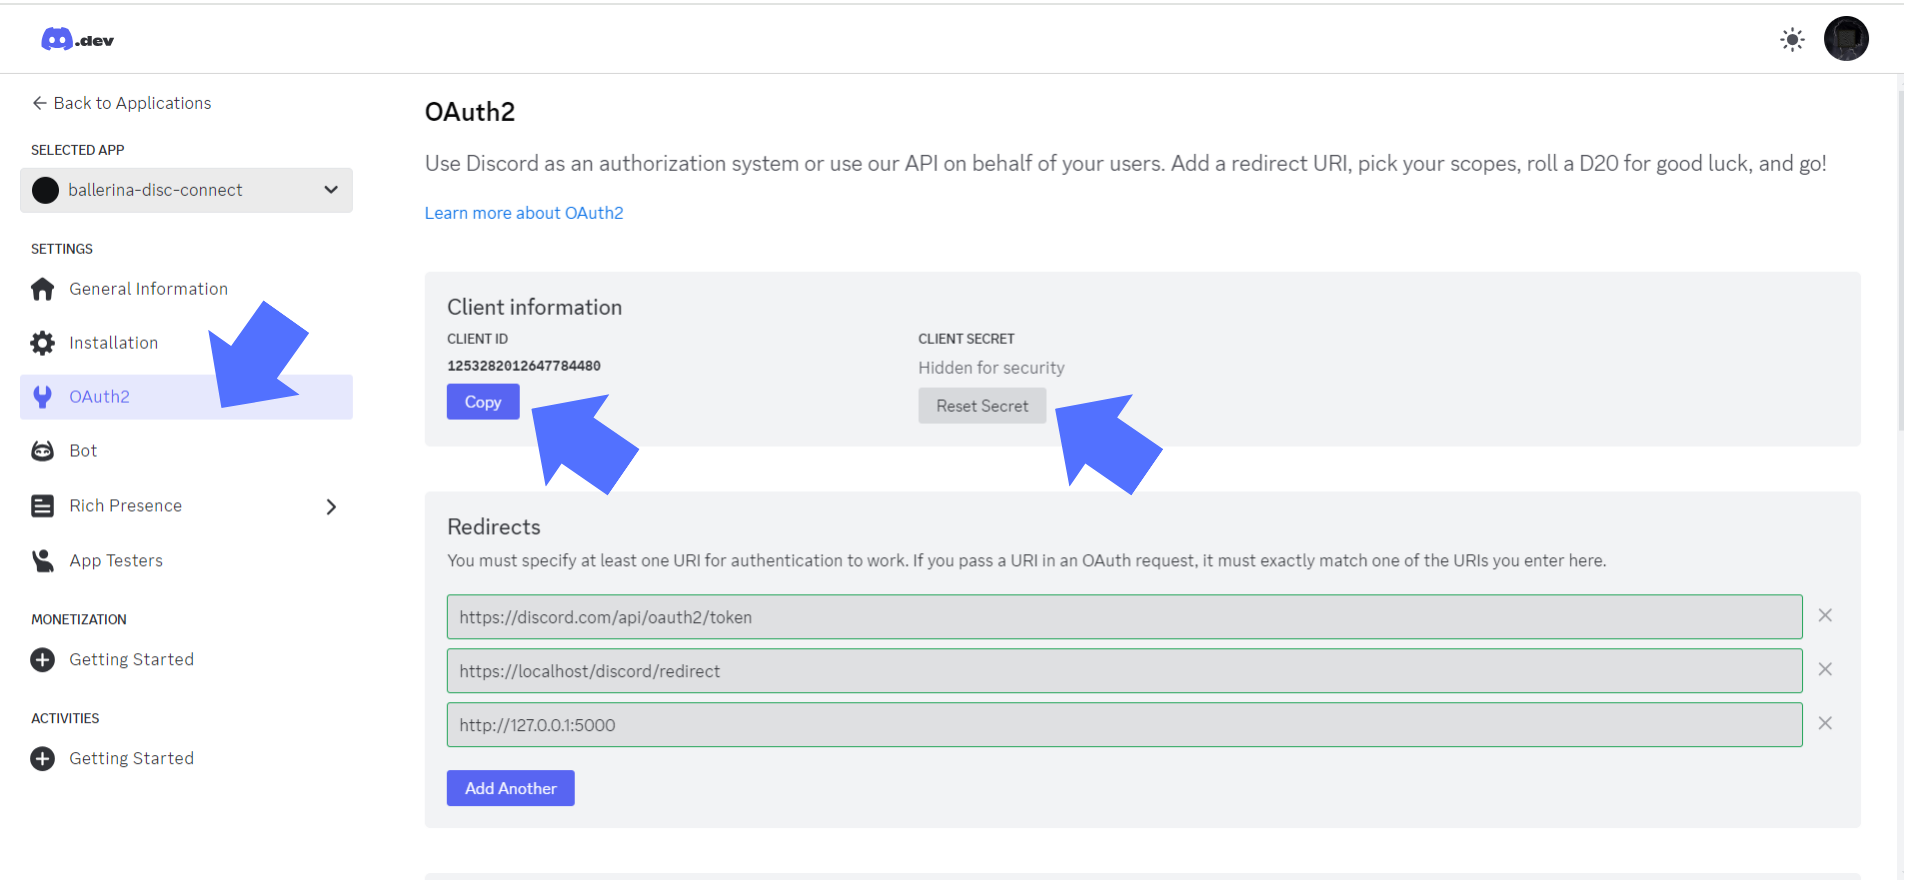Image resolution: width=1905 pixels, height=881 pixels.
Task: Copy the Client ID
Action: coord(483,402)
